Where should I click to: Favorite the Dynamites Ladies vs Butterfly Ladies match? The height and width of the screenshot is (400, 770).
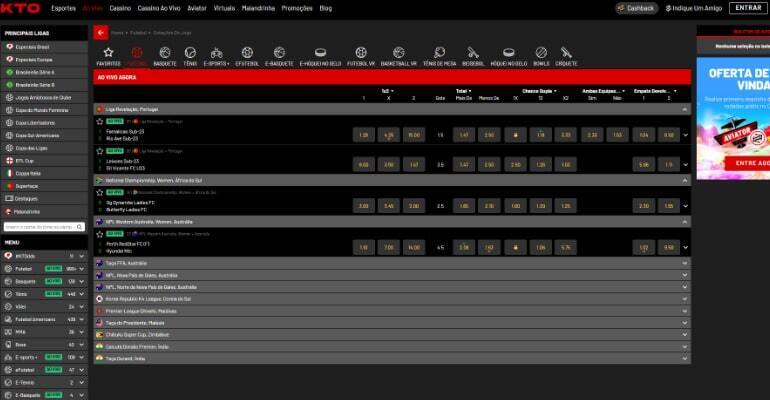(100, 192)
